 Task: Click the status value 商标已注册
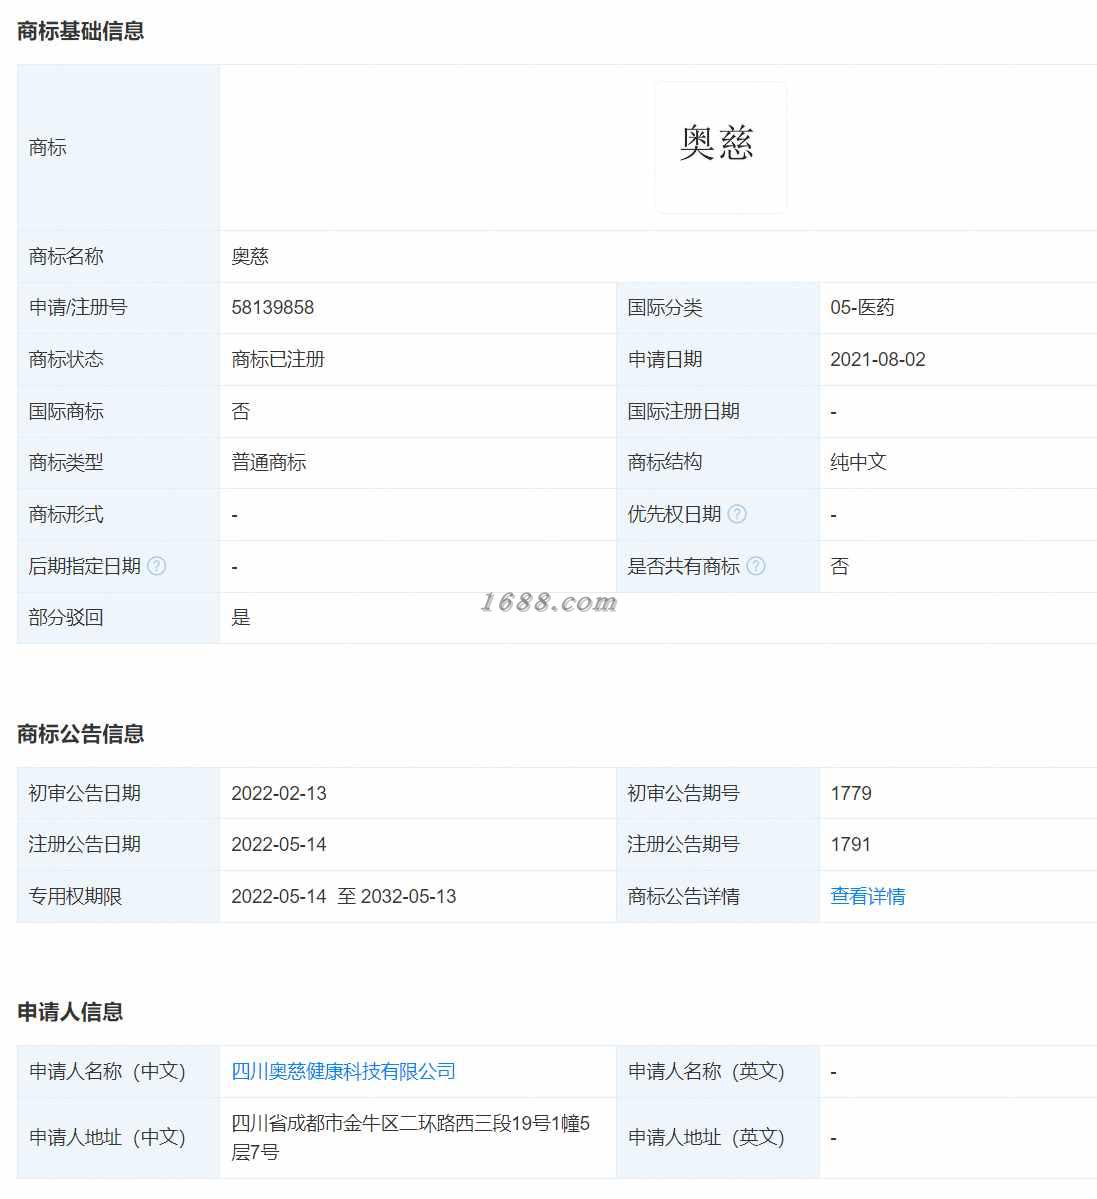278,359
